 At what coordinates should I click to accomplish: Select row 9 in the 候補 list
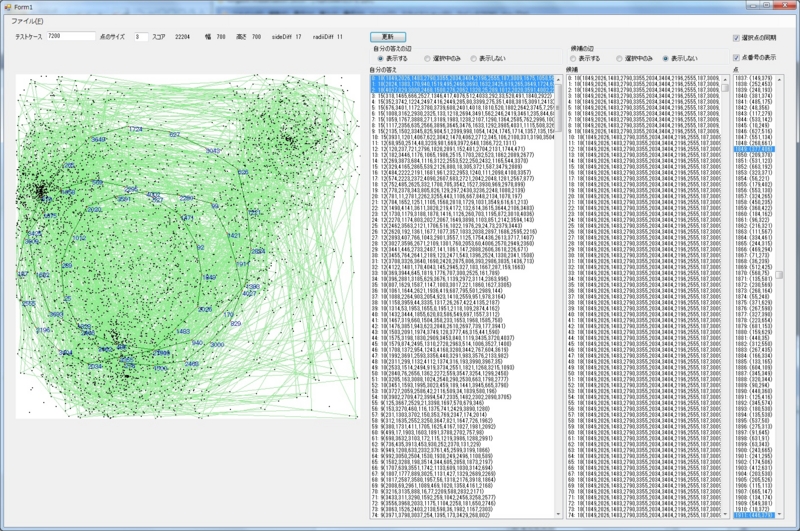point(643,131)
